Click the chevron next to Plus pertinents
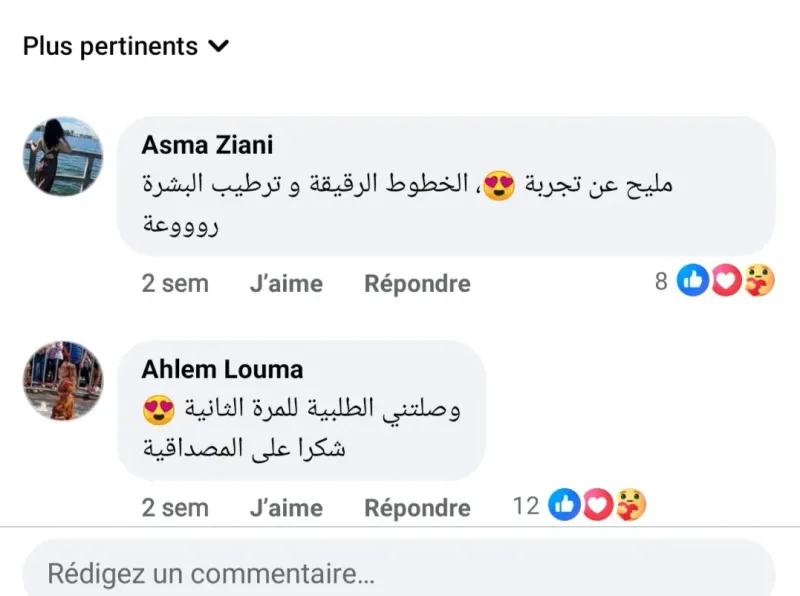The image size is (800, 596). (218, 46)
